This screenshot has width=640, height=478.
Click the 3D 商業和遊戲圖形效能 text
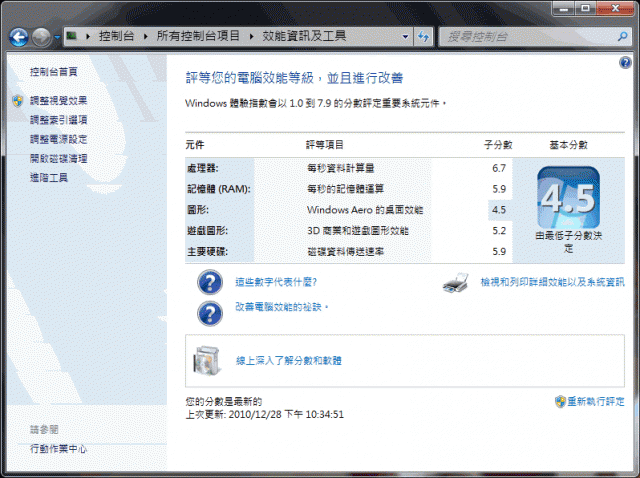(x=358, y=231)
